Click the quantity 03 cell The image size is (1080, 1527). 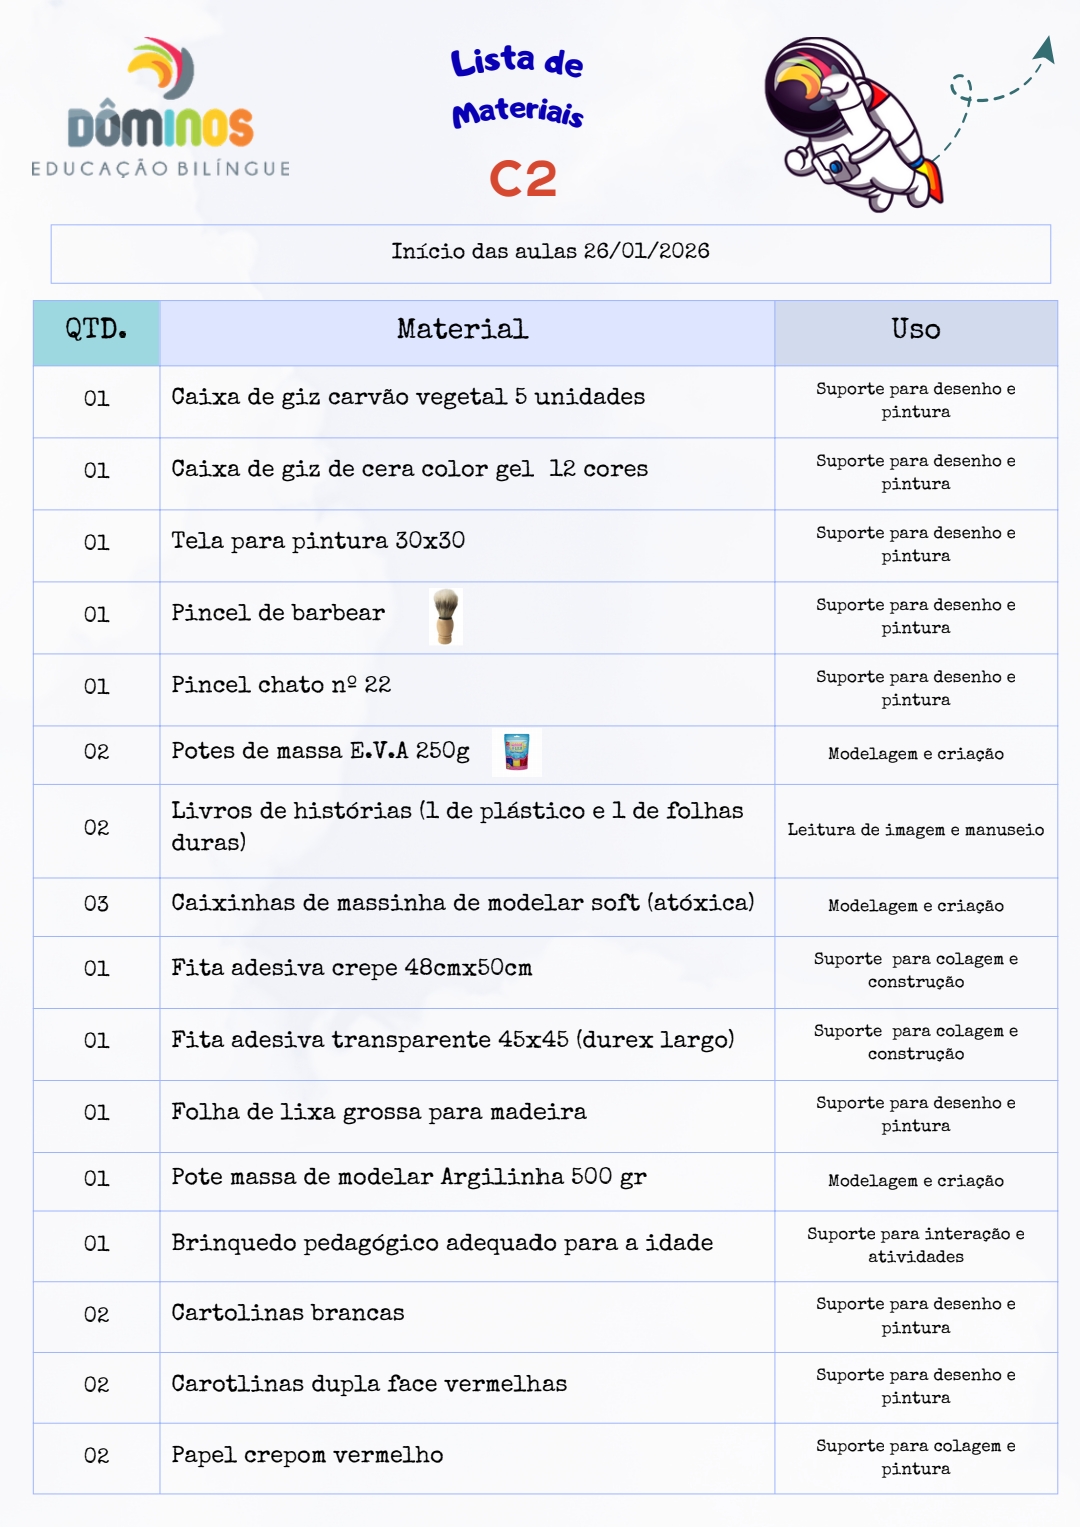point(96,905)
